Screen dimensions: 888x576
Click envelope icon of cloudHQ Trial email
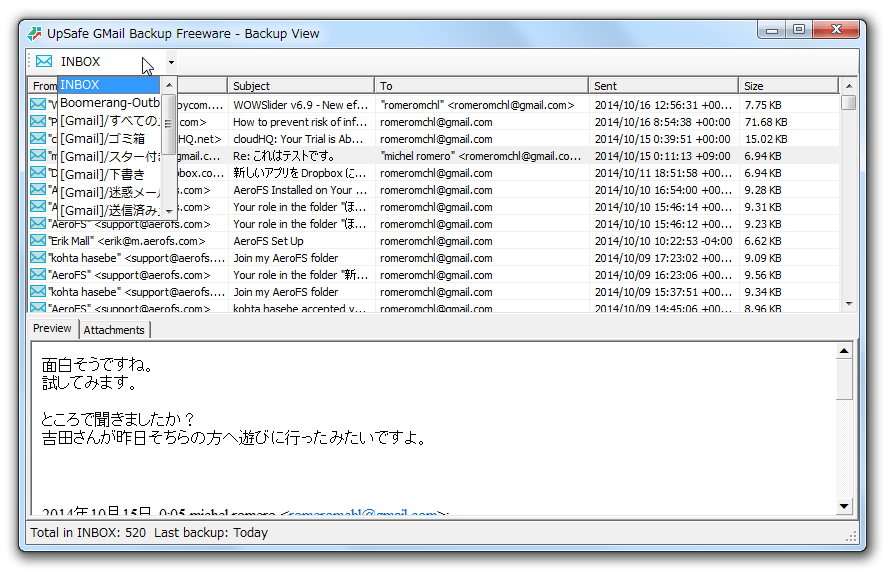tap(38, 138)
